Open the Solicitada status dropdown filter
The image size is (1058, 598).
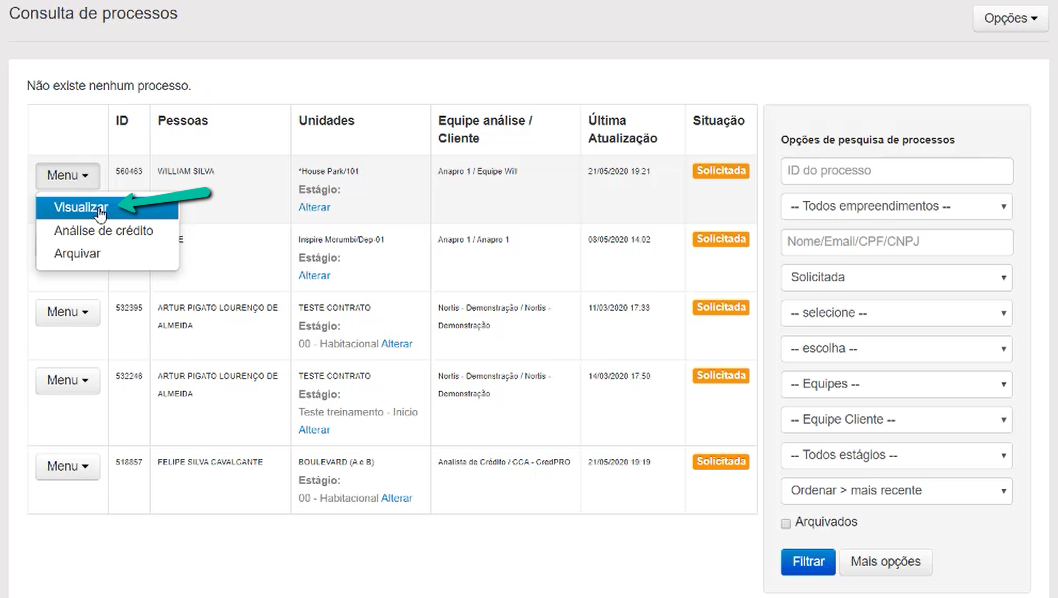tap(896, 277)
